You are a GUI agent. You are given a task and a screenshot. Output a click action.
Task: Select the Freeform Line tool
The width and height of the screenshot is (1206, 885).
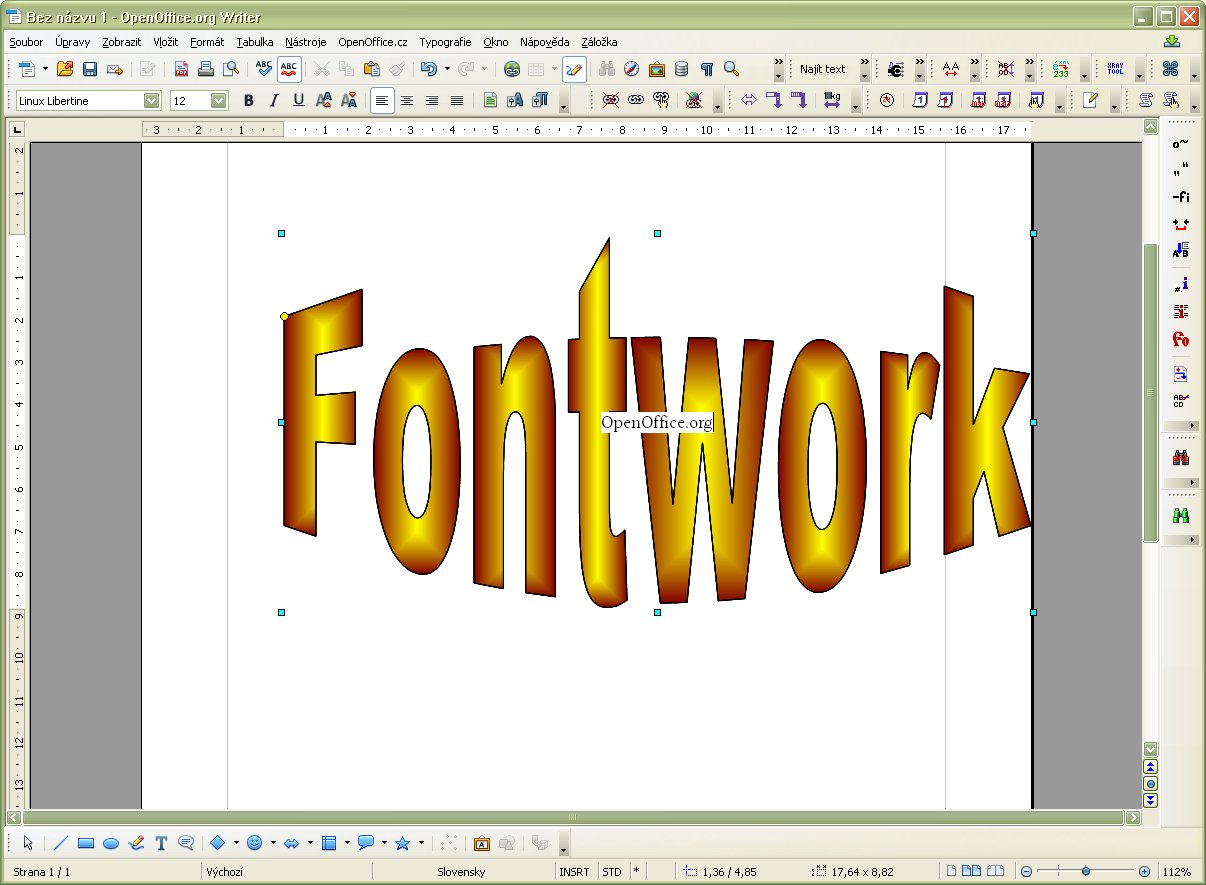coord(136,843)
